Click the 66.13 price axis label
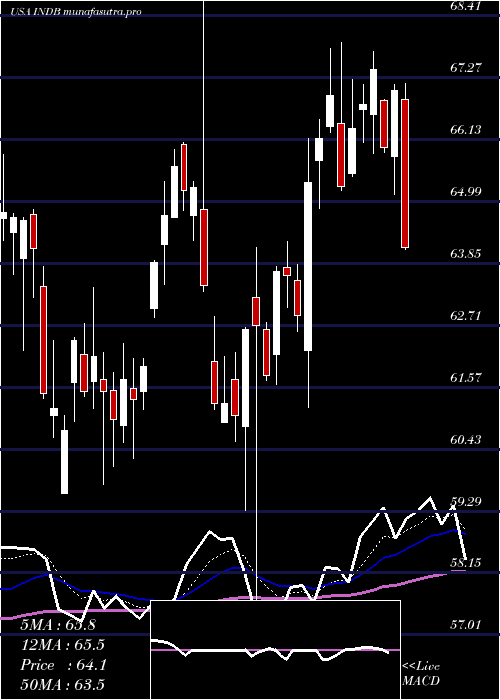500x700 pixels. click(x=467, y=130)
